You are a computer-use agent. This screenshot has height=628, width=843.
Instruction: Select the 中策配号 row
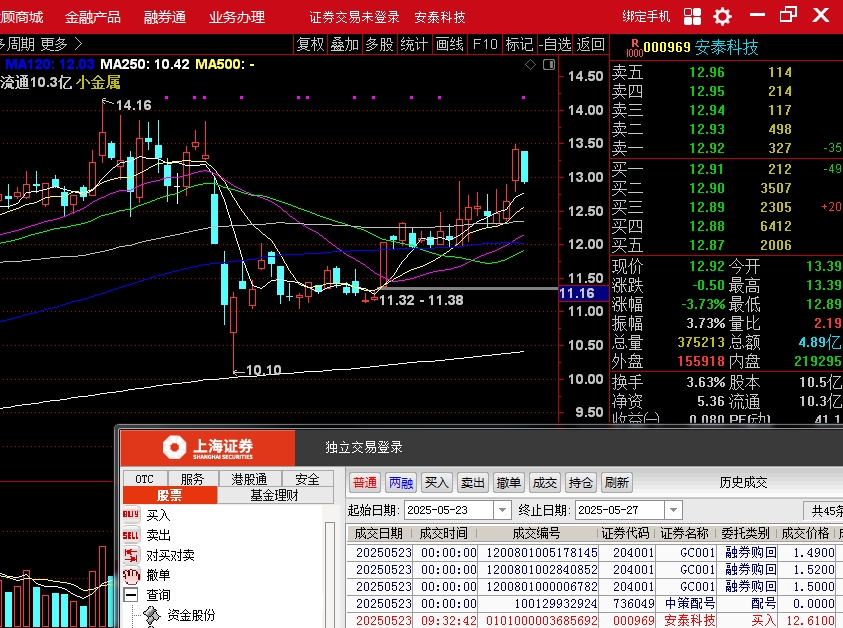[x=595, y=603]
